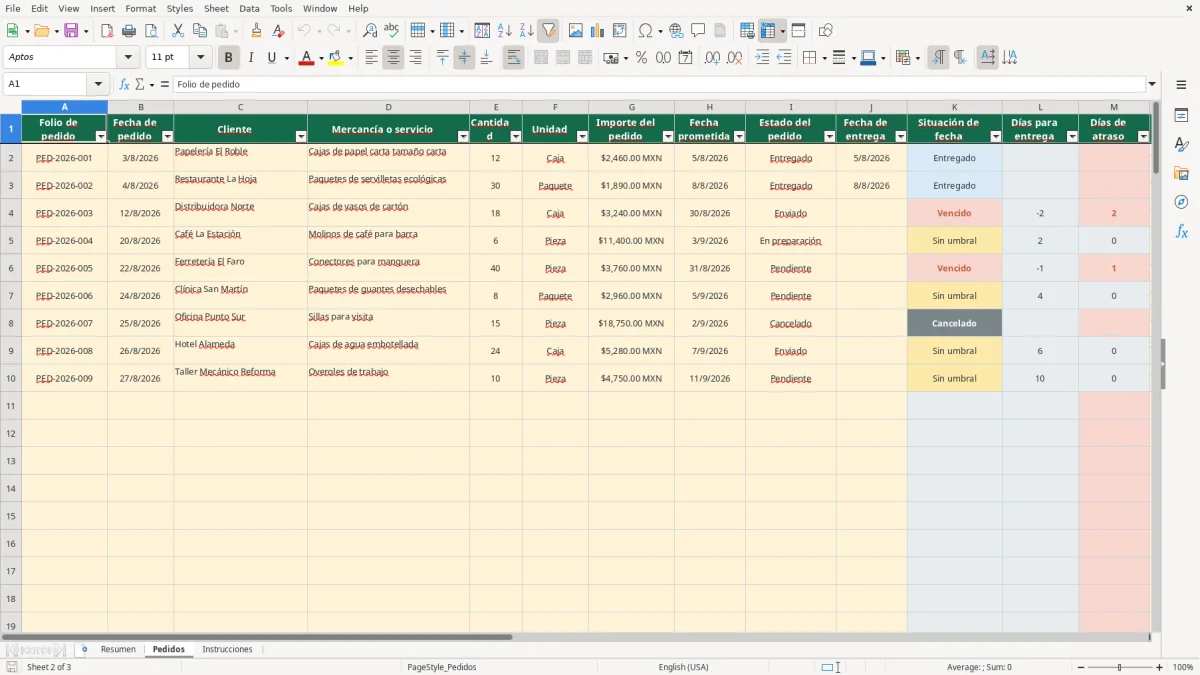Click the Insert Special Character omega icon
Screen dimensions: 1200x675
[646, 31]
